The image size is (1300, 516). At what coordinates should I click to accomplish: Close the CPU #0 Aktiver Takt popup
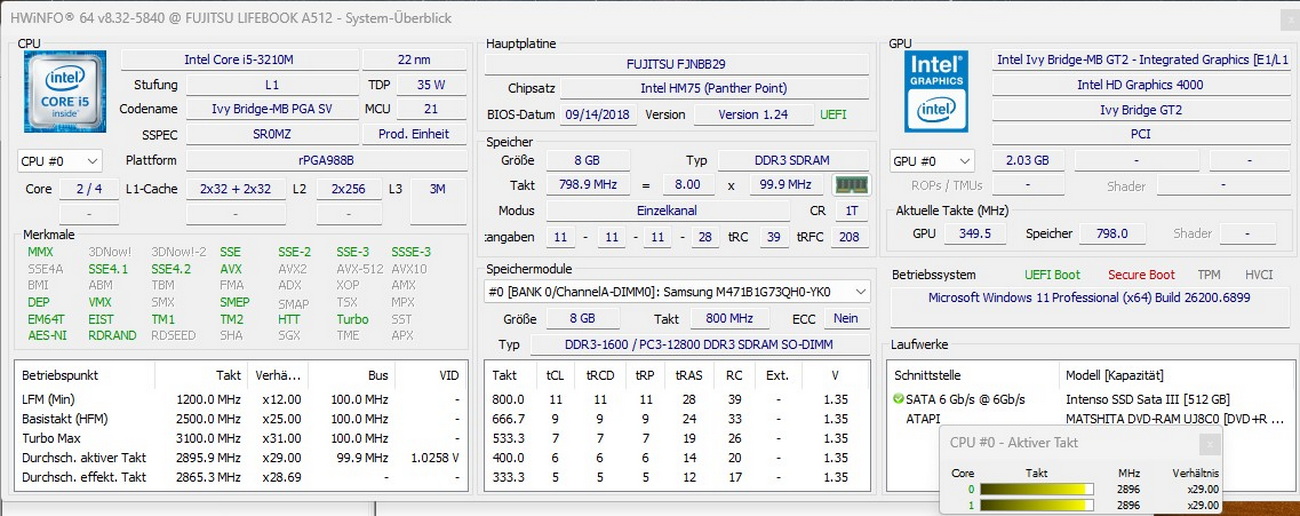point(1210,444)
